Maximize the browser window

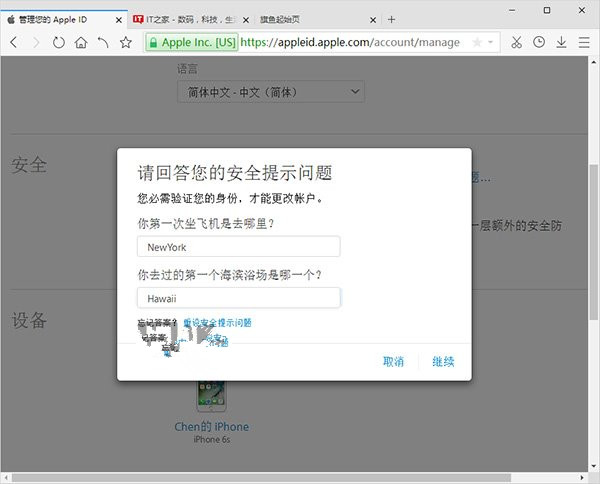click(x=547, y=10)
